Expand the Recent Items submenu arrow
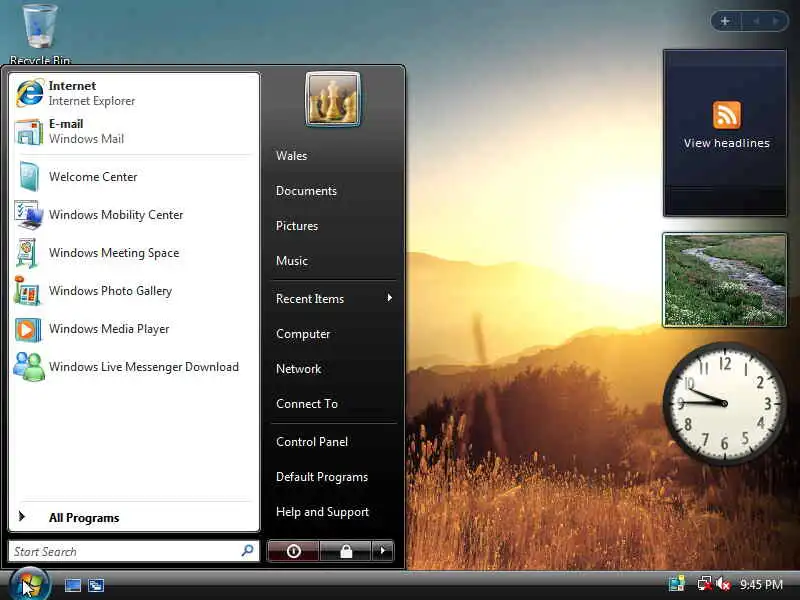 click(x=390, y=297)
